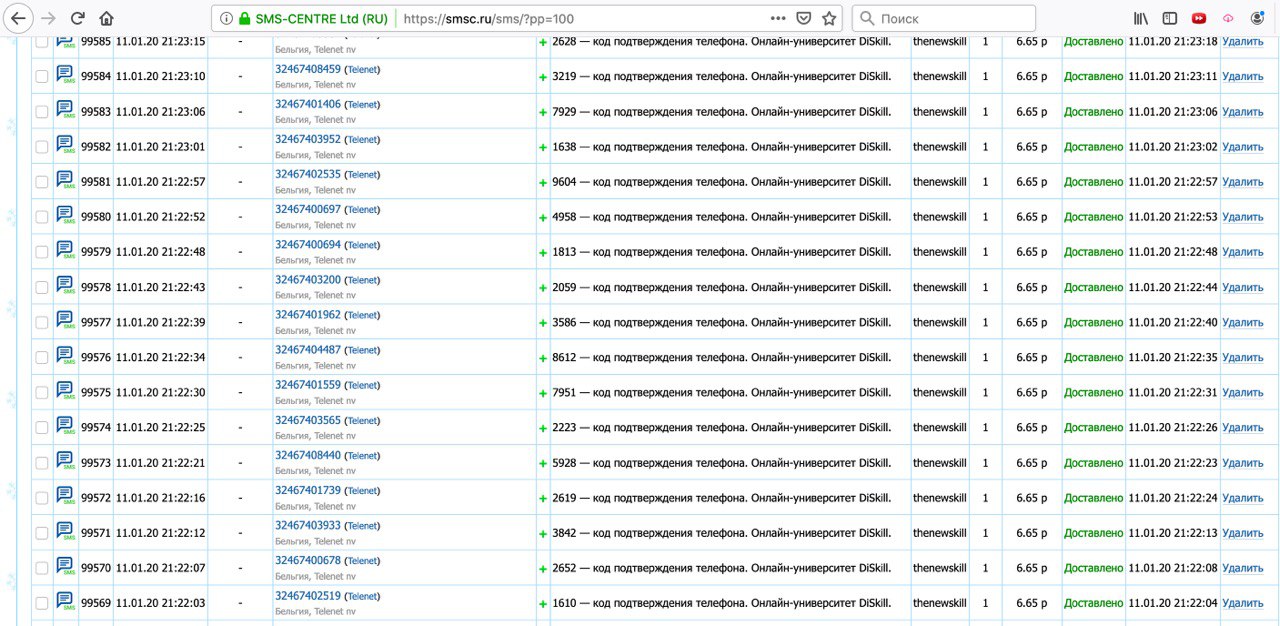This screenshot has width=1280, height=626.
Task: Click the SMS icon in row 99581
Action: coord(65,180)
